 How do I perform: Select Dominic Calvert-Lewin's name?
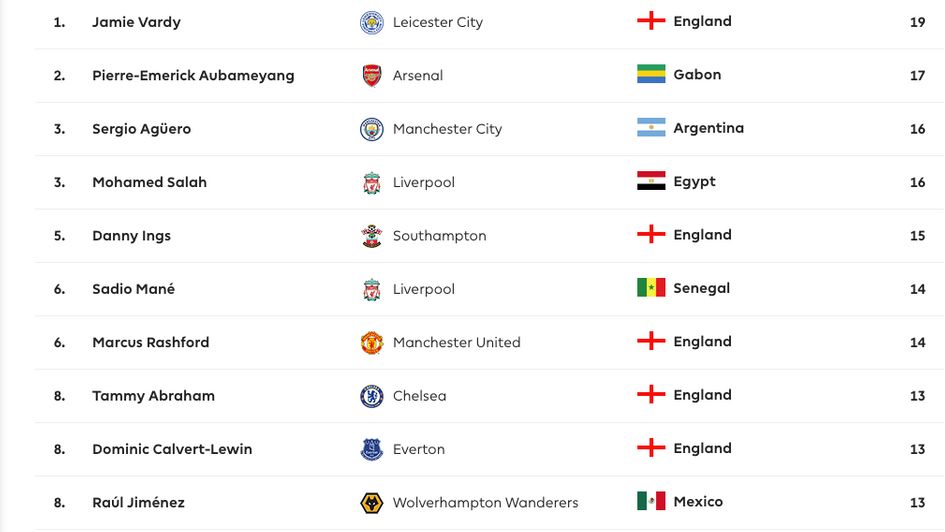[172, 449]
